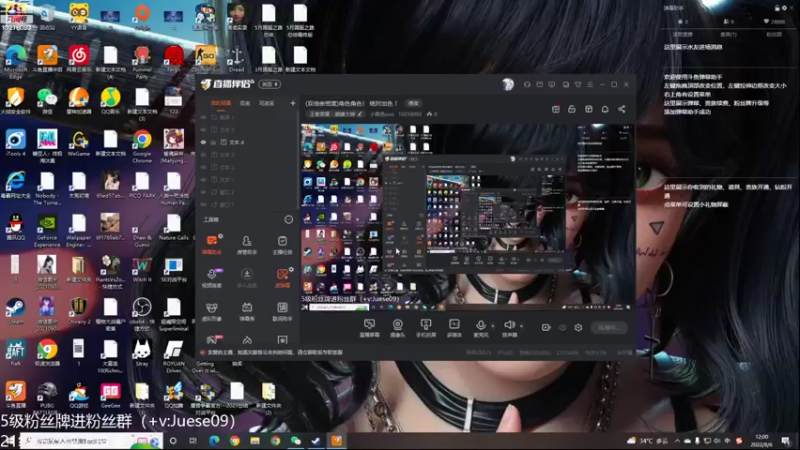Add a new scene with the plus button

(x=293, y=103)
